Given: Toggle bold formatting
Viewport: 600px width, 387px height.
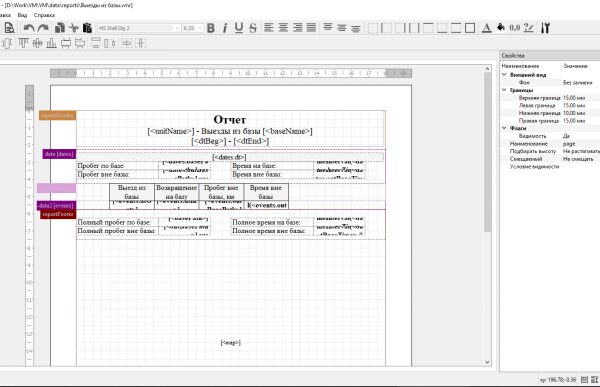Looking at the screenshot, I should (210, 28).
